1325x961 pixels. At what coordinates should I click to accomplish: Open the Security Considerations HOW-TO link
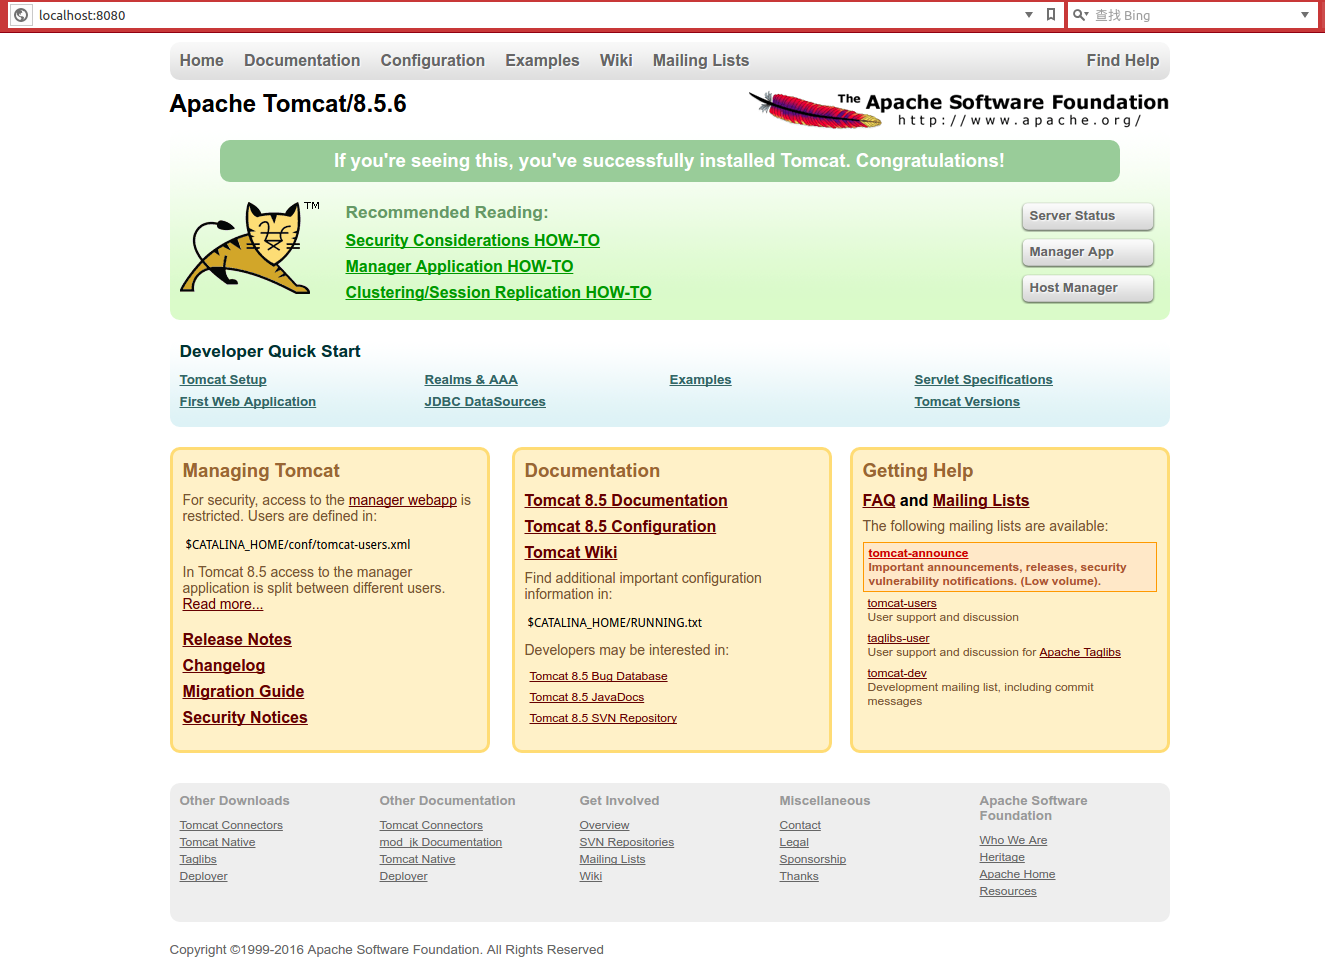pyautogui.click(x=472, y=241)
